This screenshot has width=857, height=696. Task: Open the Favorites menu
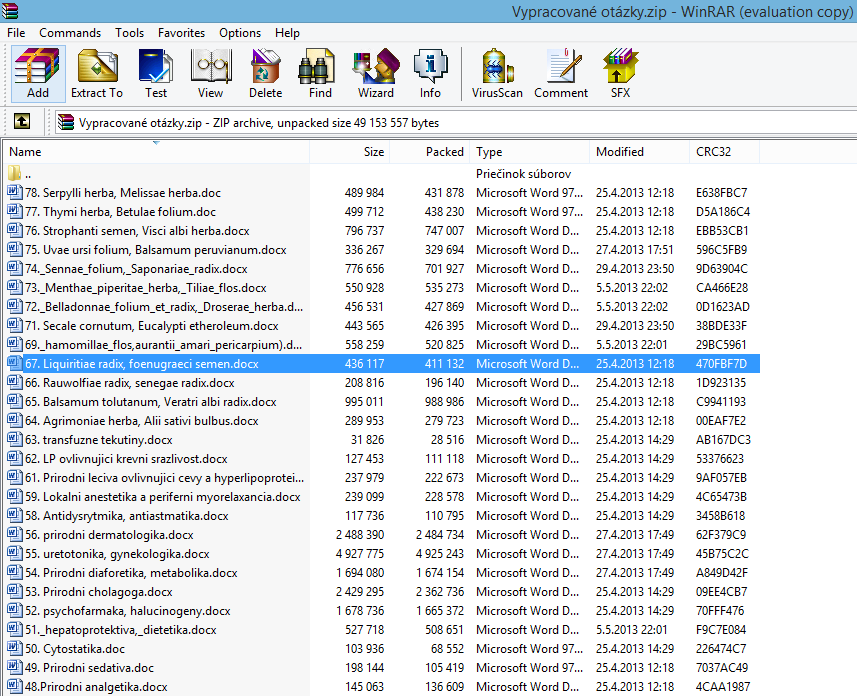181,33
